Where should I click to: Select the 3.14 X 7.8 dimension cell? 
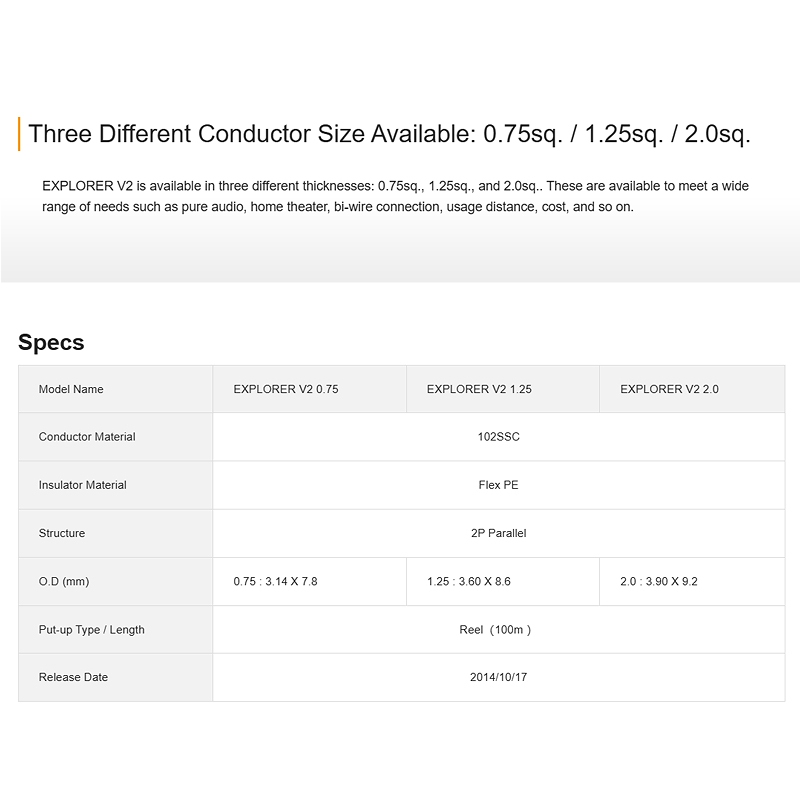pos(275,581)
